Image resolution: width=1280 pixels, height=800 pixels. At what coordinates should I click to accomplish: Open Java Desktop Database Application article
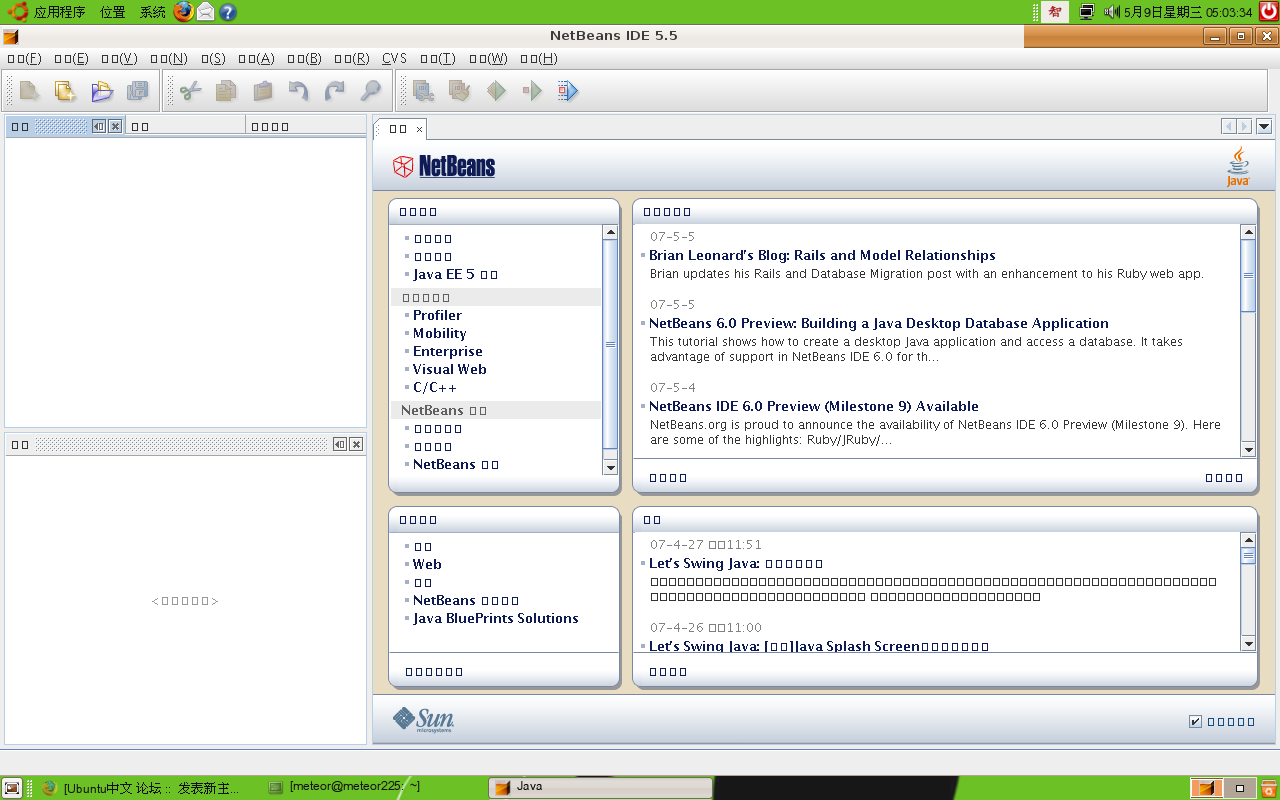coord(879,323)
